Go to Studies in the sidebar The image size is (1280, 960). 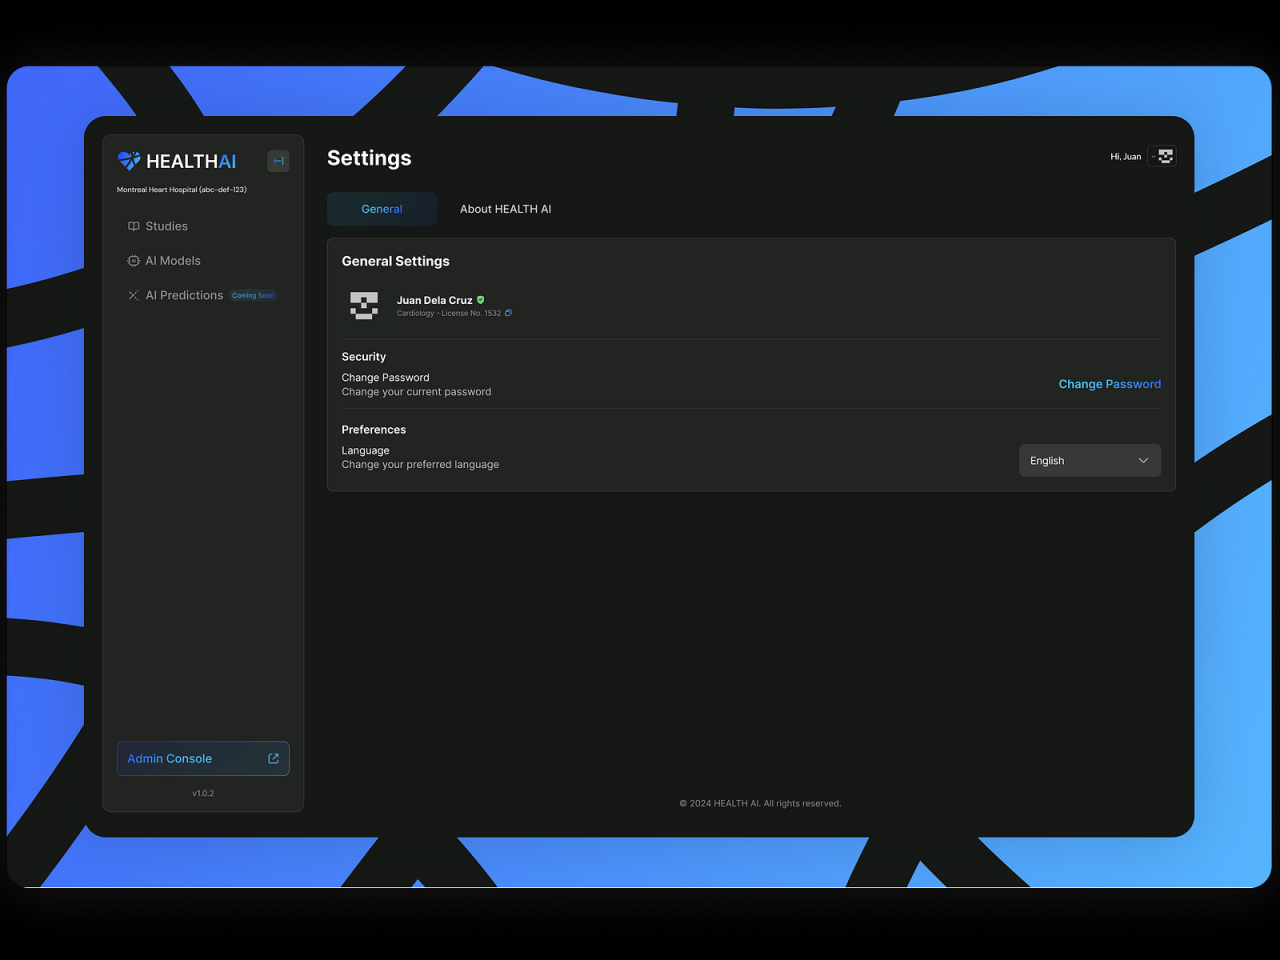pyautogui.click(x=166, y=226)
